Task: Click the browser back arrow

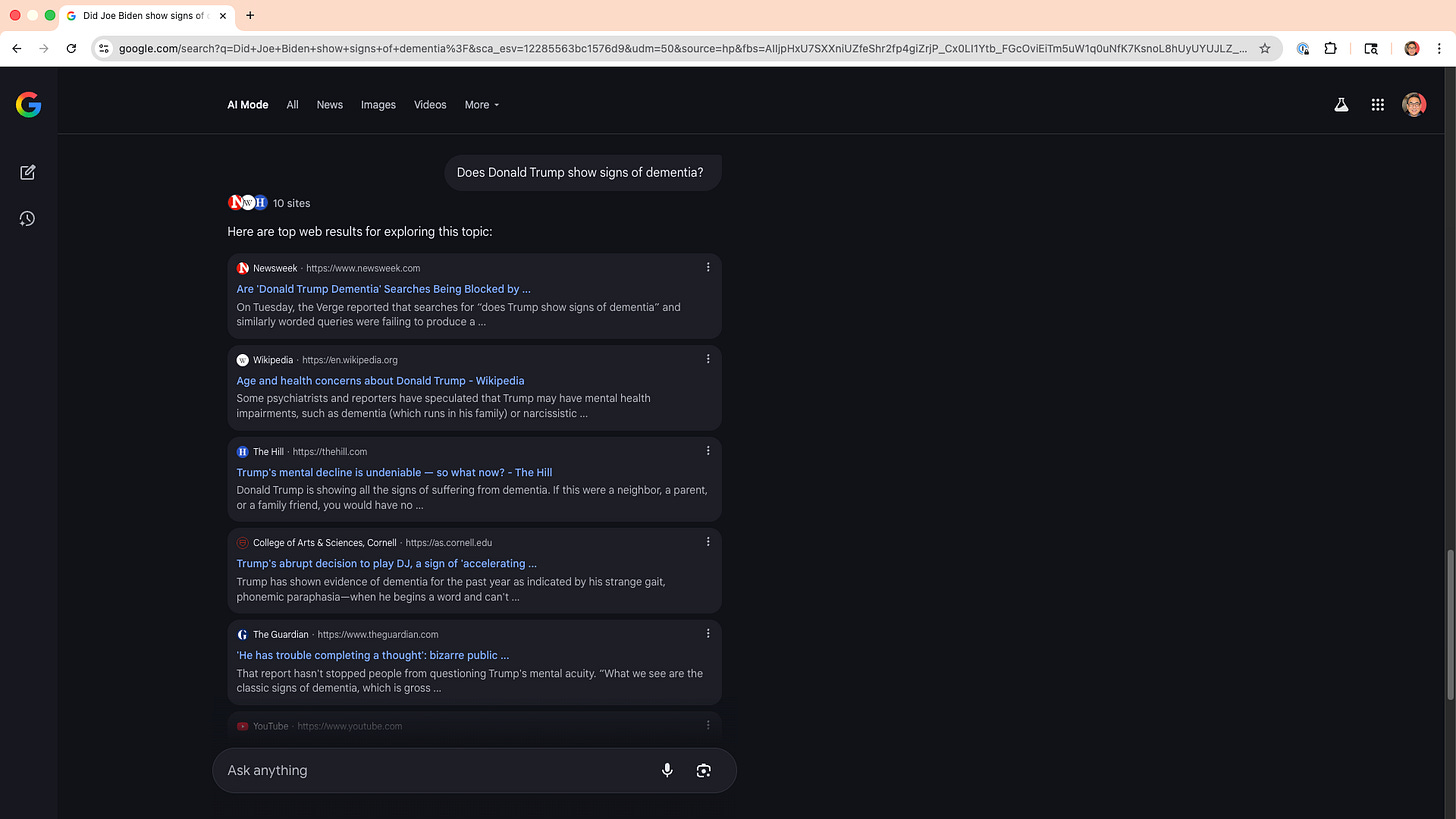Action: pos(17,48)
